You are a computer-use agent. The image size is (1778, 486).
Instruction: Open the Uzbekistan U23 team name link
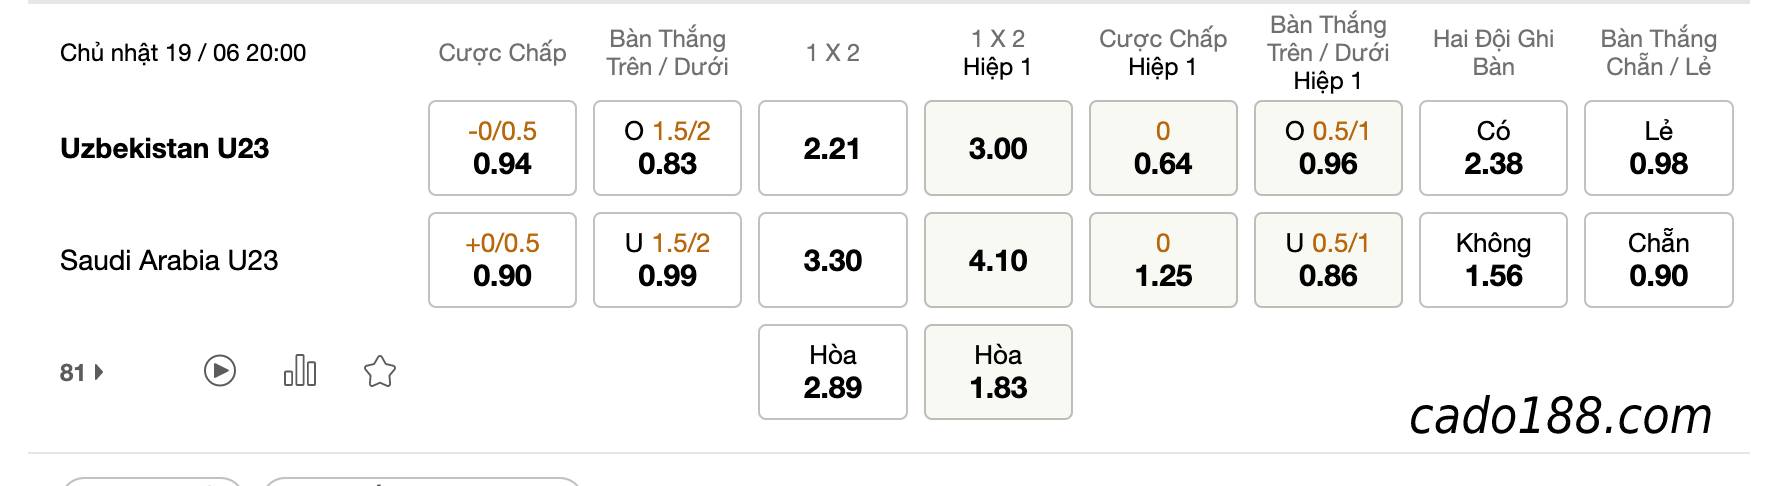[x=165, y=149]
